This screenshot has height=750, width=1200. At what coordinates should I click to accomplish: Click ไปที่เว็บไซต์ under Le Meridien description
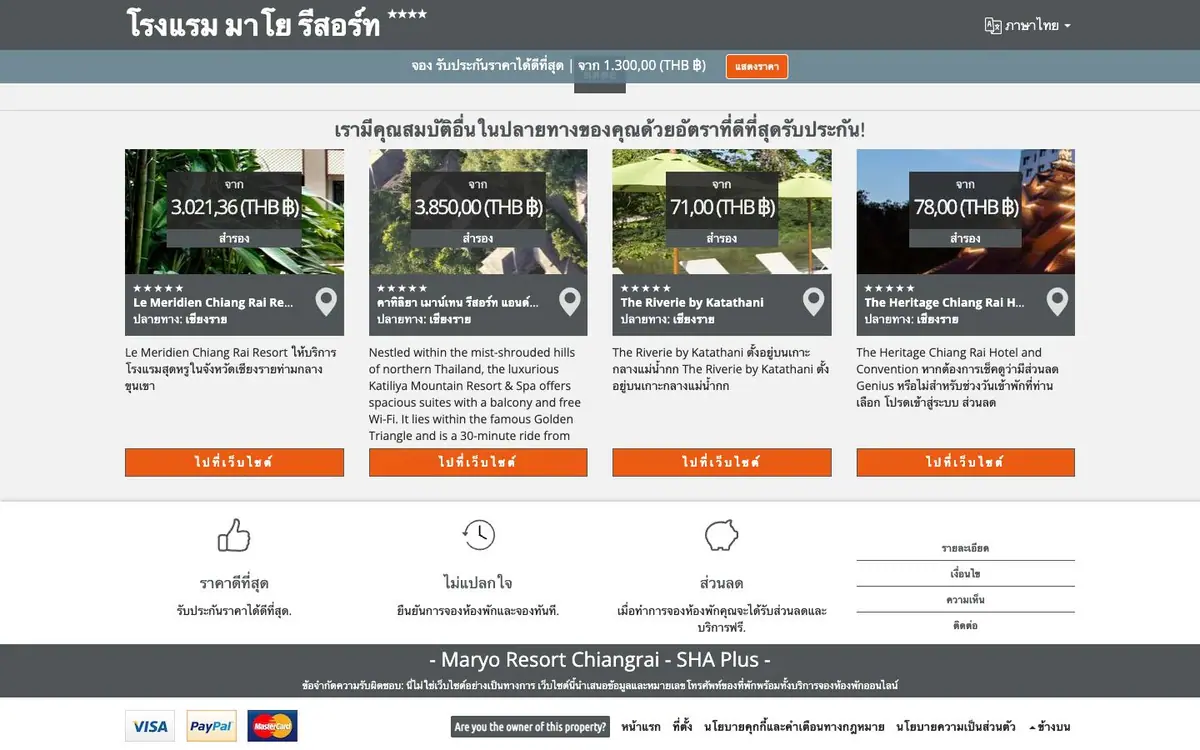(x=234, y=462)
